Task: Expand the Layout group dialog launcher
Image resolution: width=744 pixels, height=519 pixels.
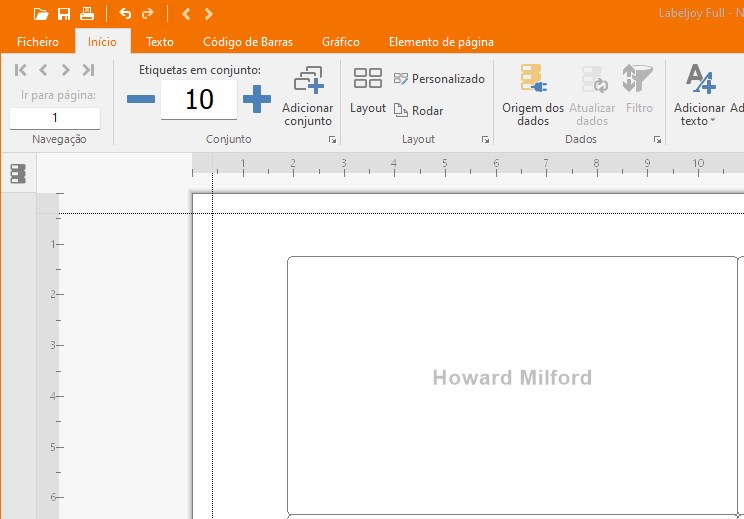Action: [485, 139]
